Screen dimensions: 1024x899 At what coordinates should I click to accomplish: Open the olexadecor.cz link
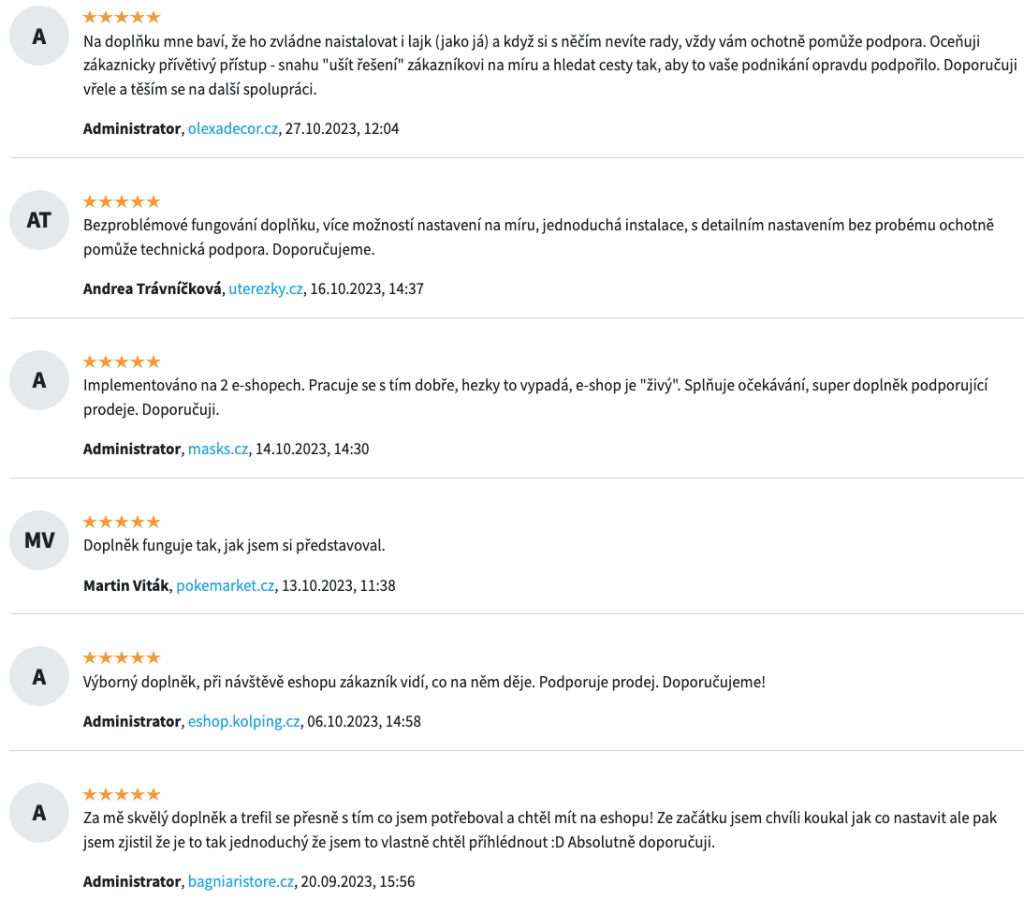pos(233,129)
